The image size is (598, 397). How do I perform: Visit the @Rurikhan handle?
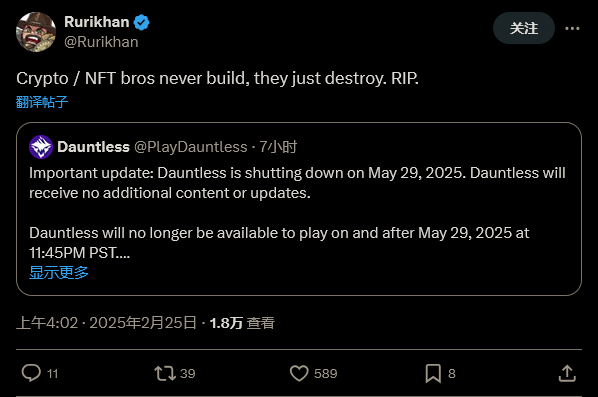point(101,42)
